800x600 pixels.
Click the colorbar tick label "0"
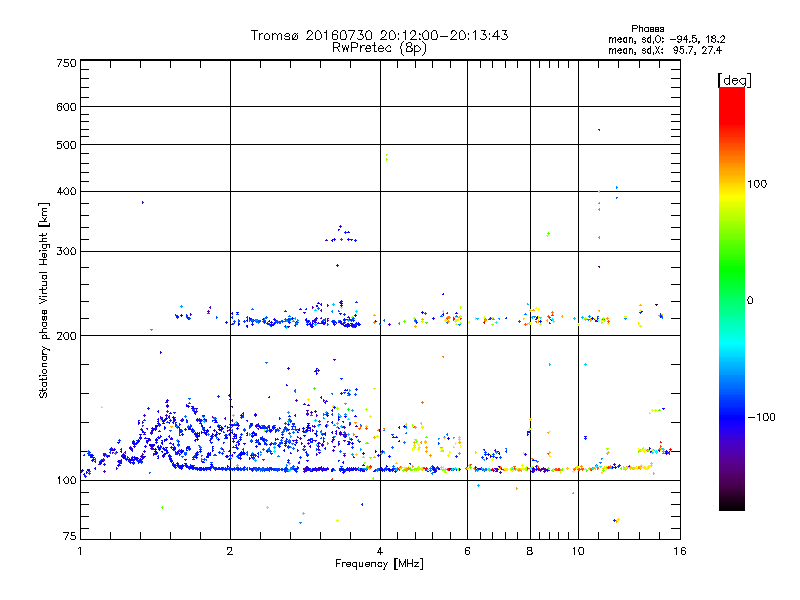click(749, 300)
